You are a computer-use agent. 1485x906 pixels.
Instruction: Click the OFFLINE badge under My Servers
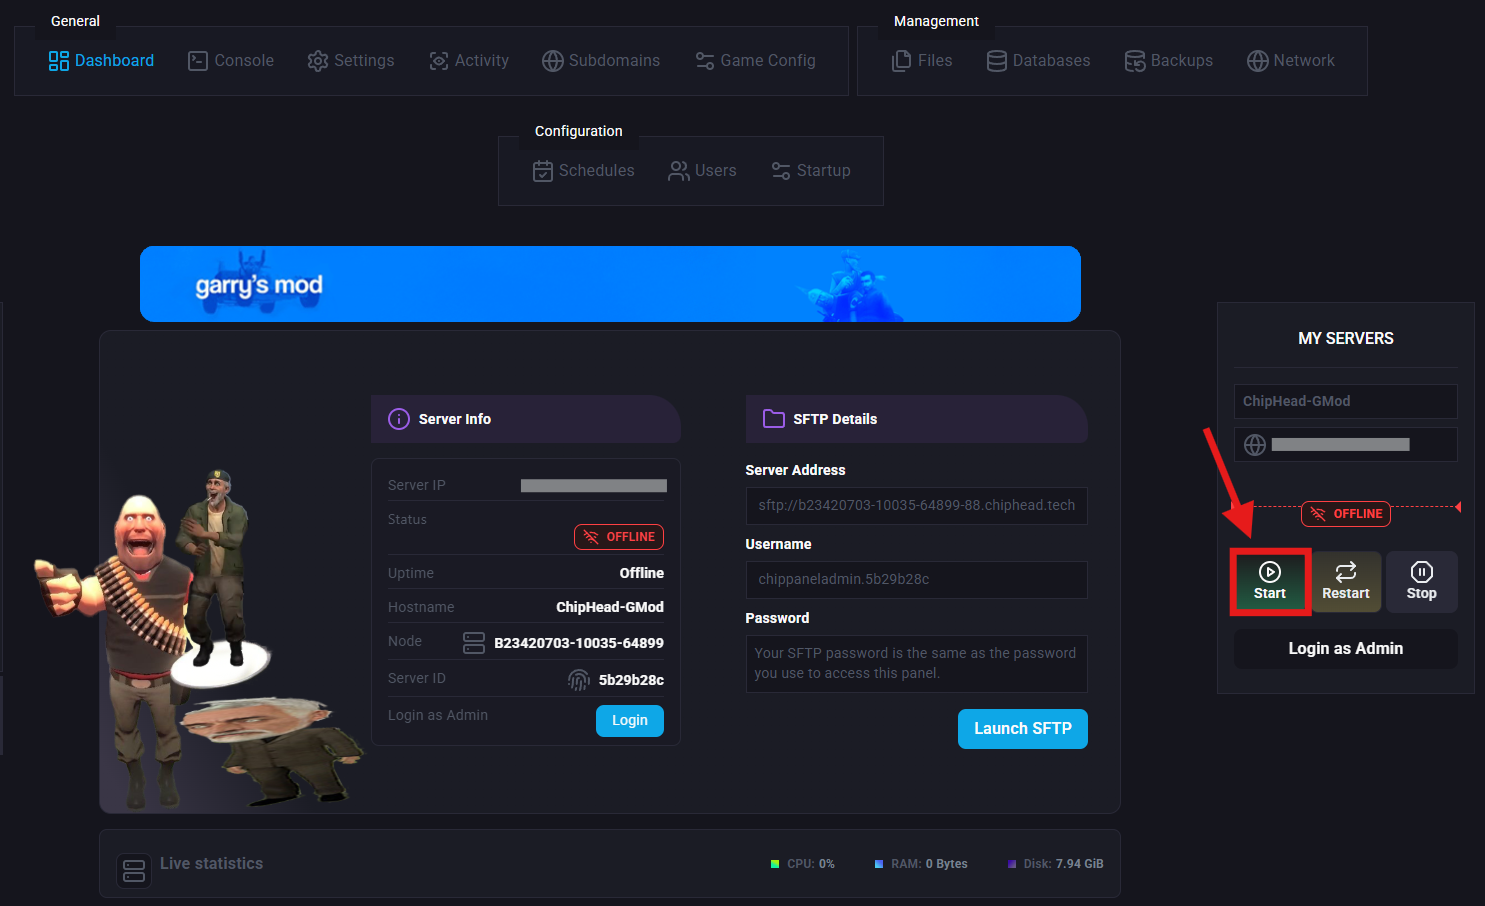coord(1346,514)
